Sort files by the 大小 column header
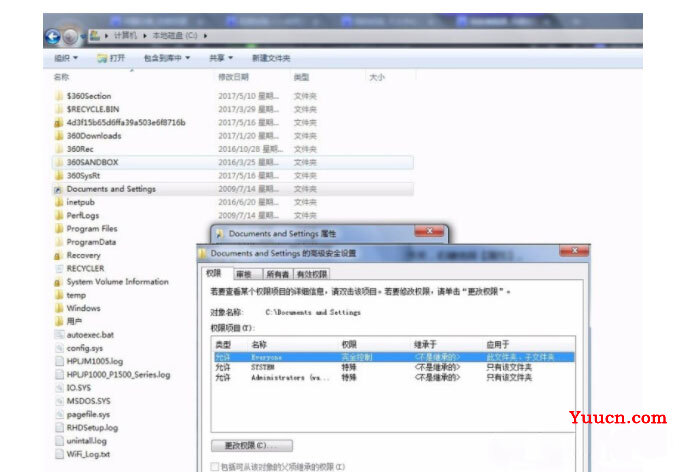 [377, 77]
